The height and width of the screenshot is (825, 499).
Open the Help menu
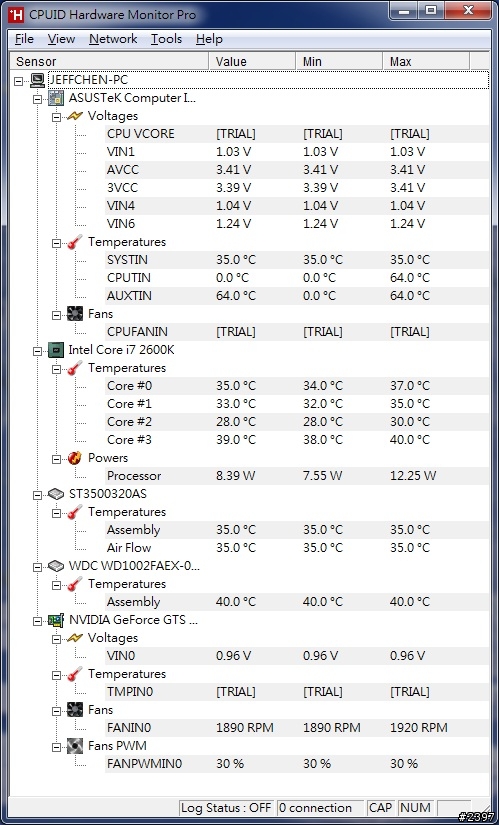(209, 39)
